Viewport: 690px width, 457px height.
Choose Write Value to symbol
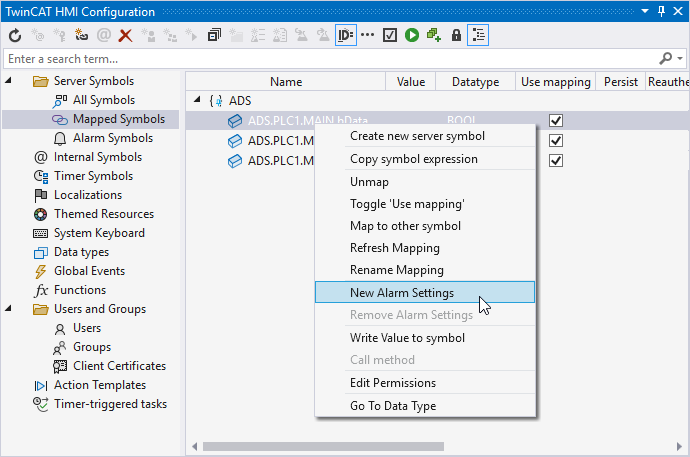[x=425, y=338]
